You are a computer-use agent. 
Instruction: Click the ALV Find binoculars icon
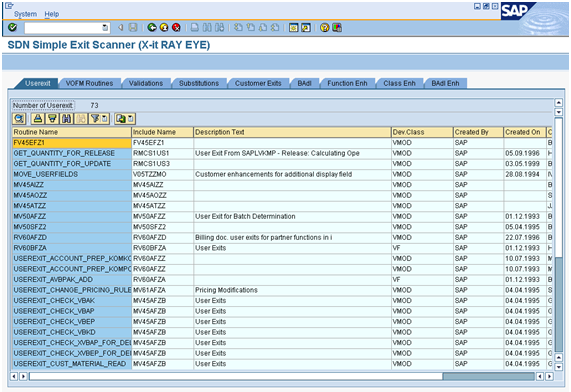pos(66,118)
